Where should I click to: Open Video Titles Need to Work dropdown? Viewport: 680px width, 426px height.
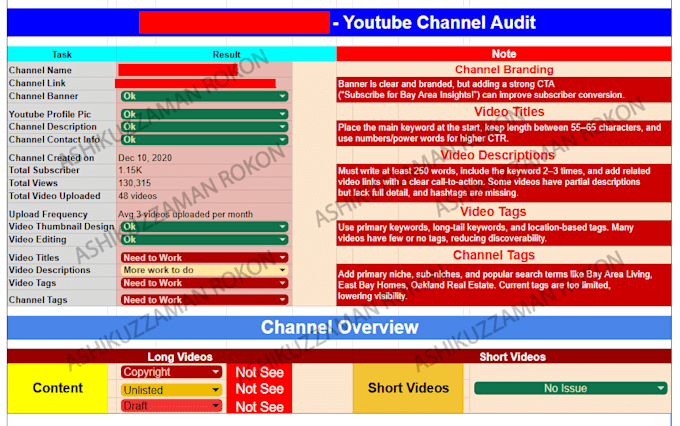pos(204,258)
